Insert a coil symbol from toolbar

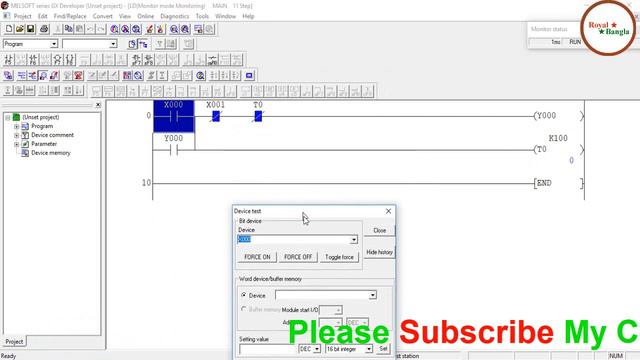pyautogui.click(x=57, y=60)
